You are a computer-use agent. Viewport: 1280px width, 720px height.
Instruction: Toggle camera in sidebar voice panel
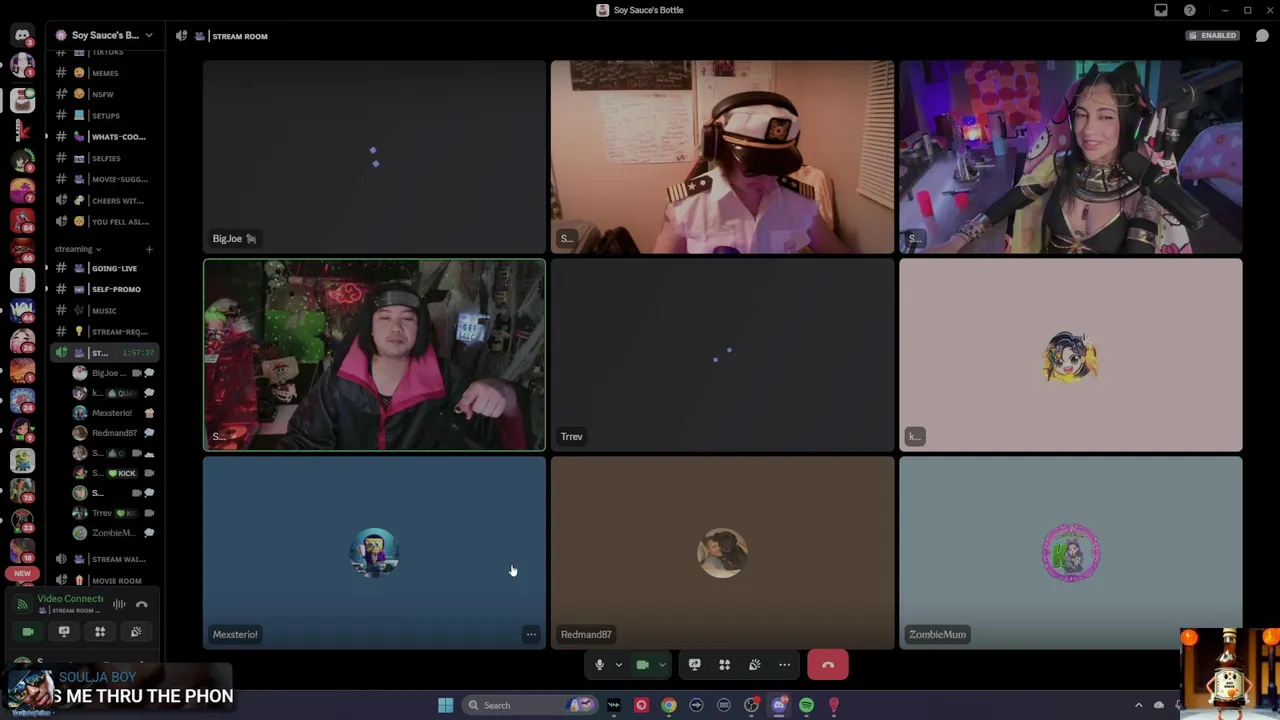(x=28, y=632)
